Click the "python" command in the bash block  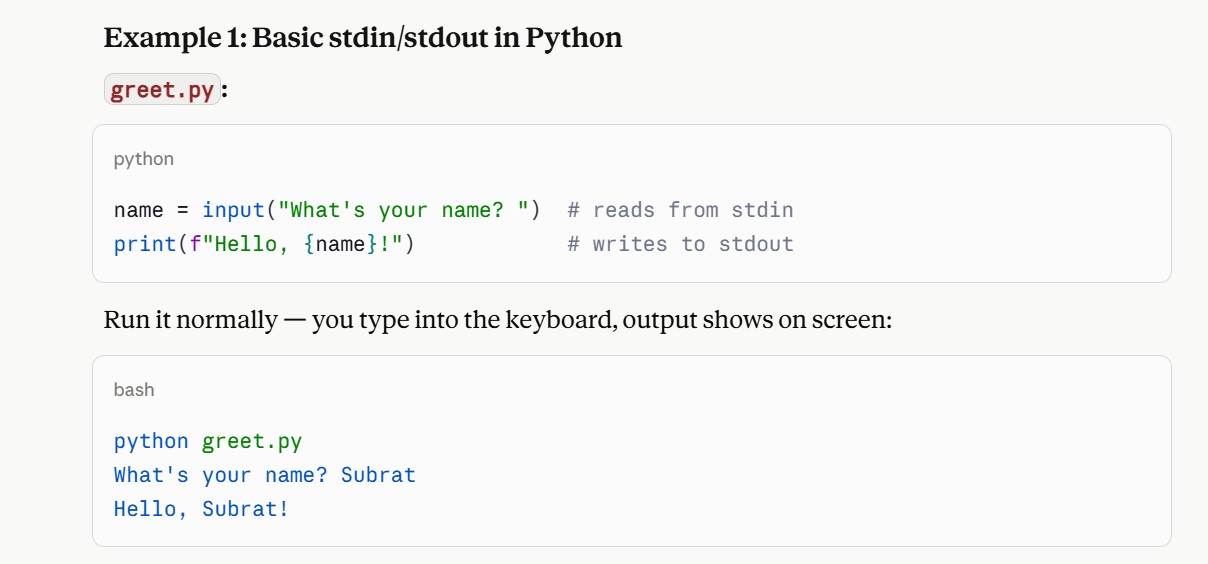pyautogui.click(x=151, y=441)
